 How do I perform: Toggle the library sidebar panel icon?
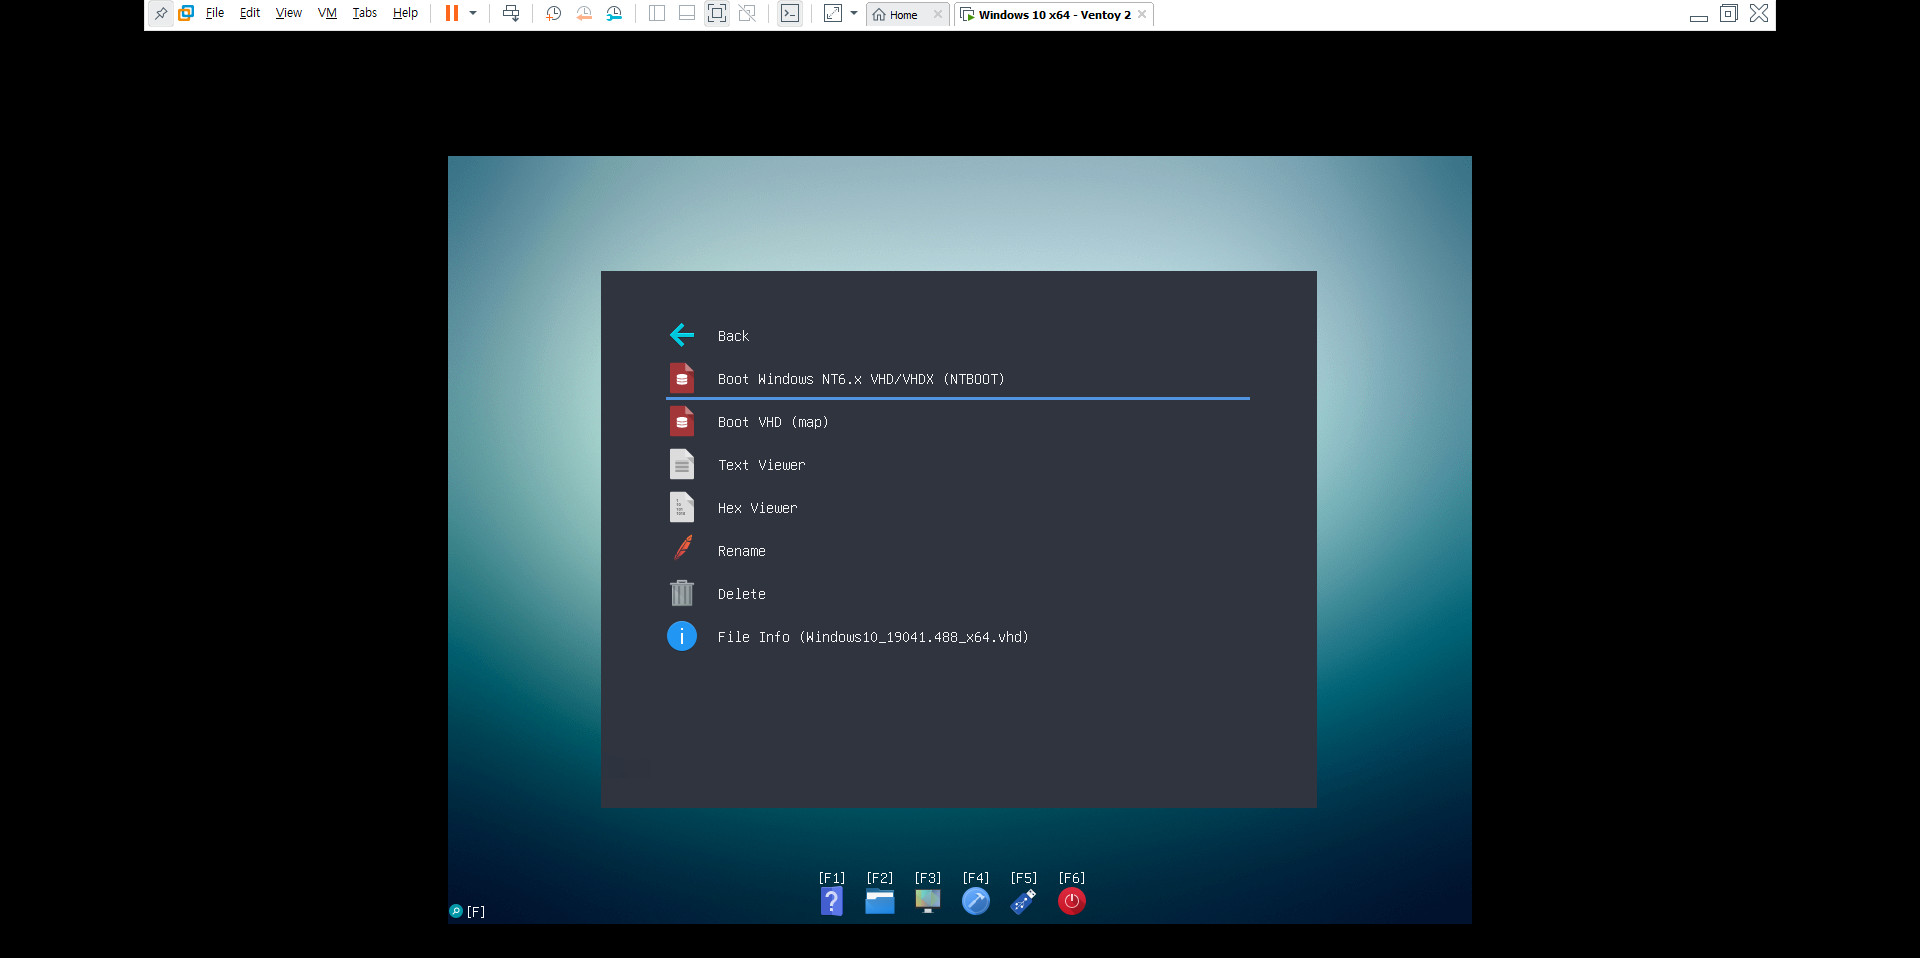tap(657, 14)
